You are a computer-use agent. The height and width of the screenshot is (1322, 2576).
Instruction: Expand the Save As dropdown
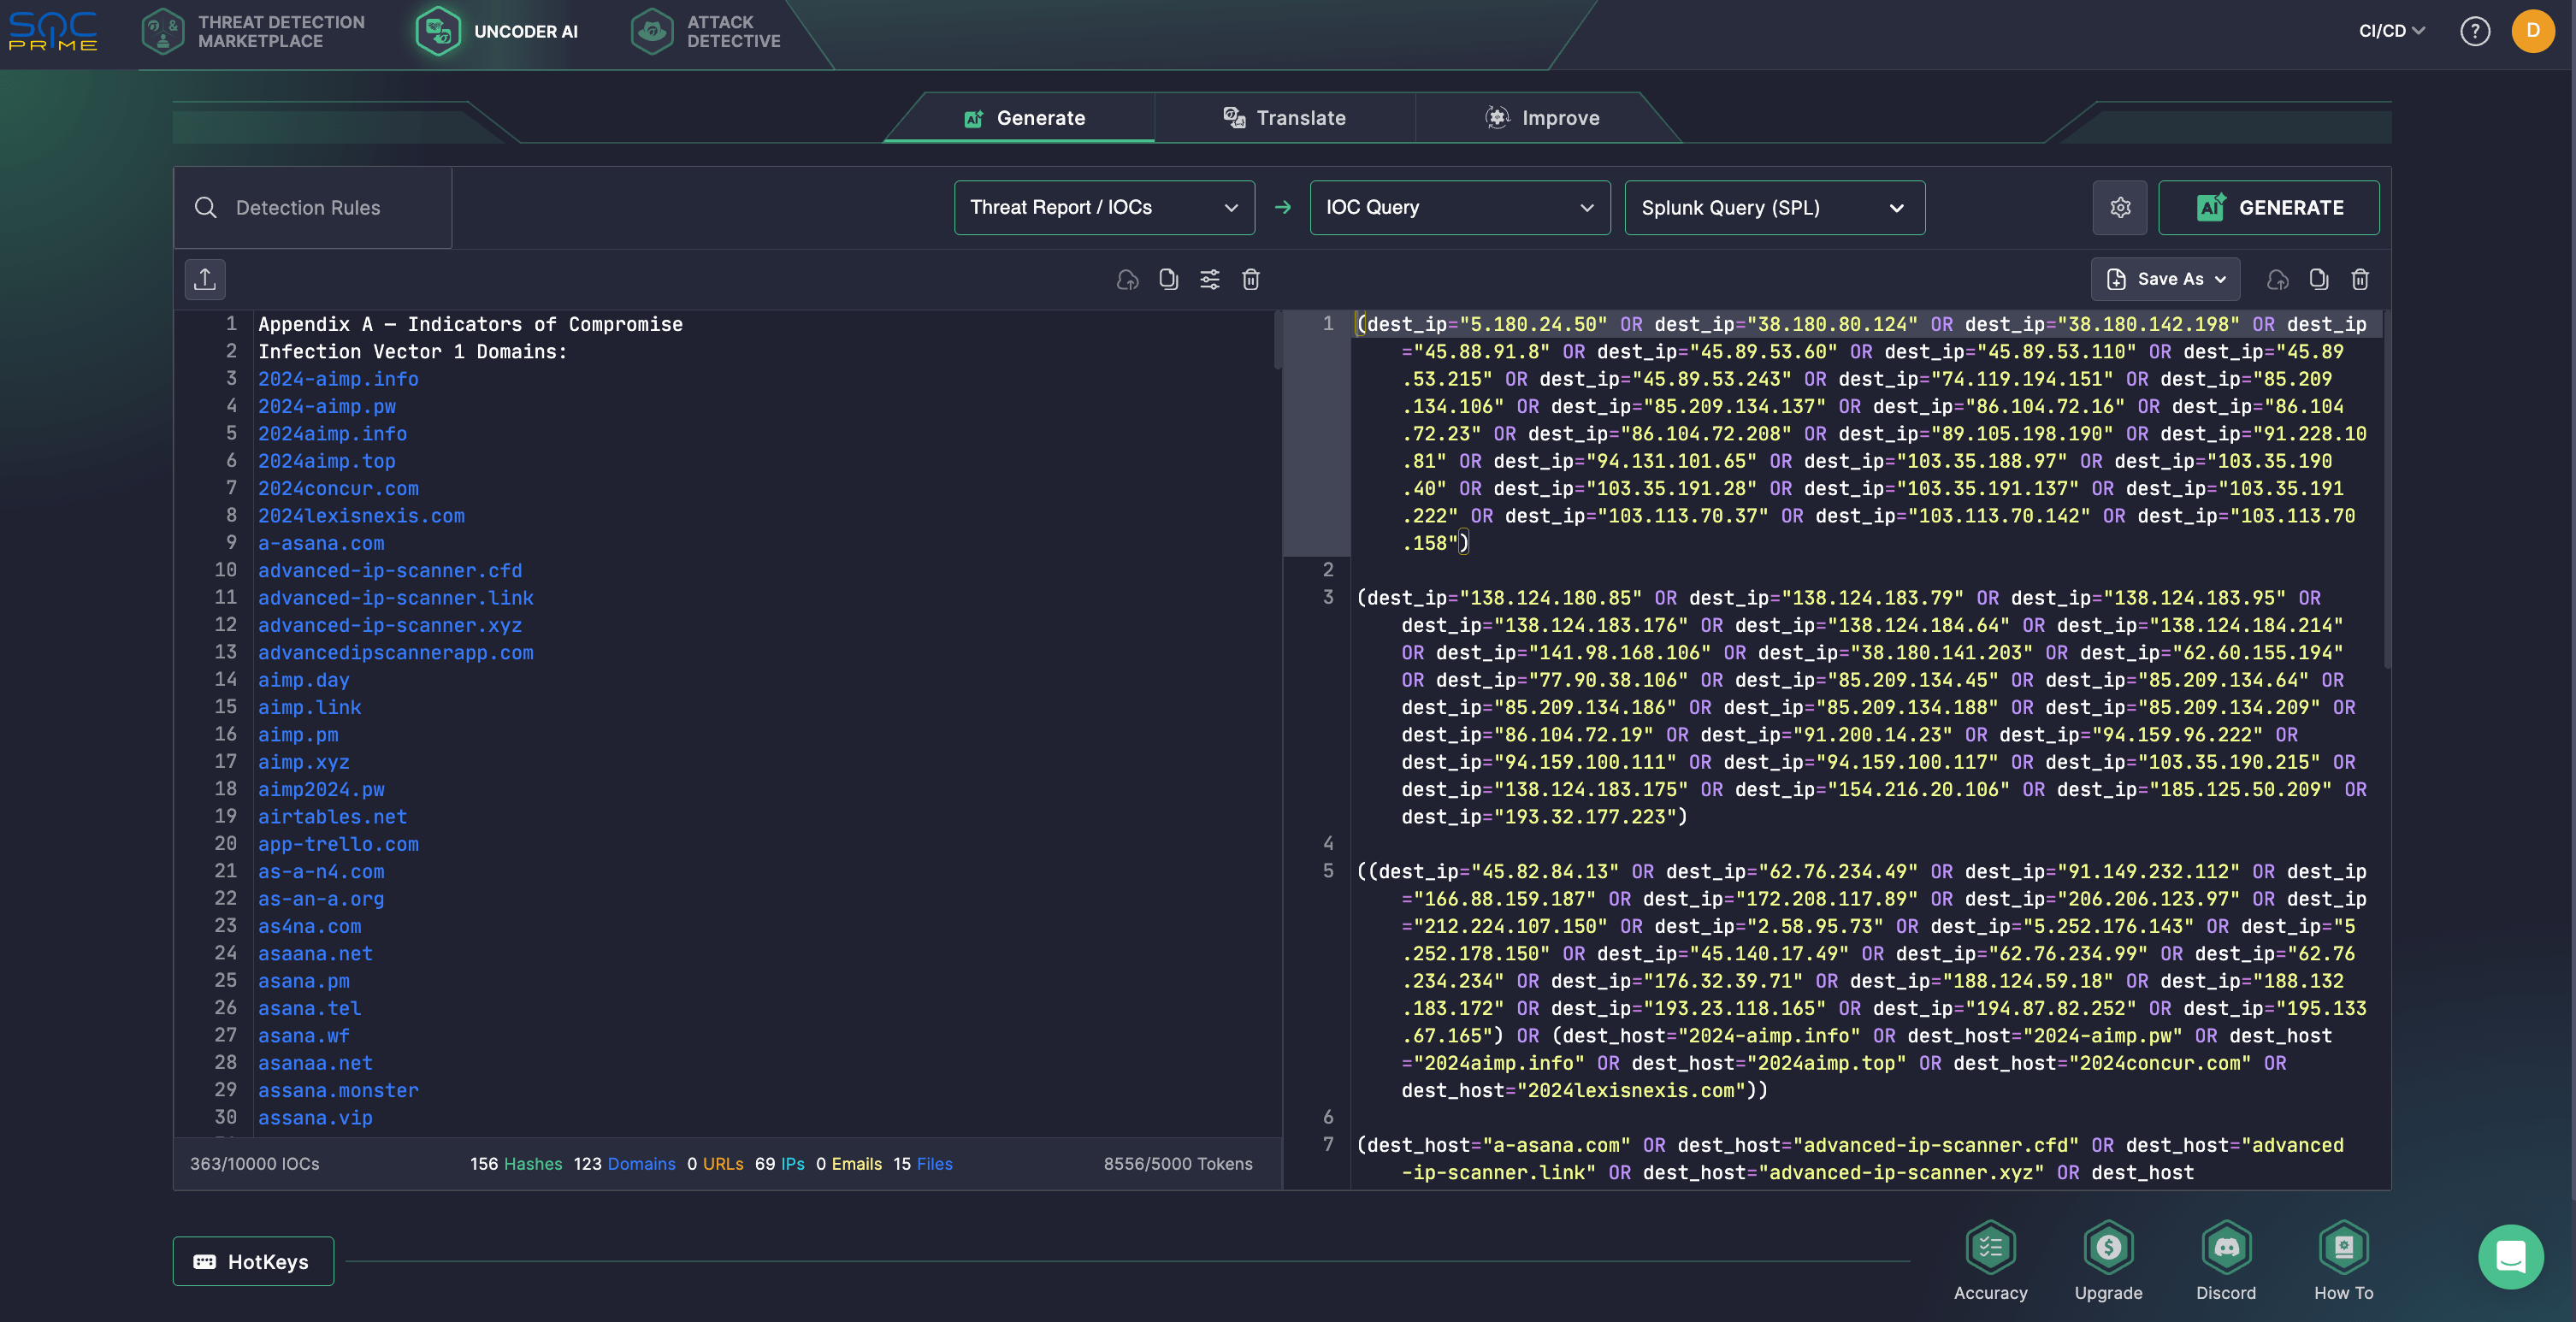2165,279
